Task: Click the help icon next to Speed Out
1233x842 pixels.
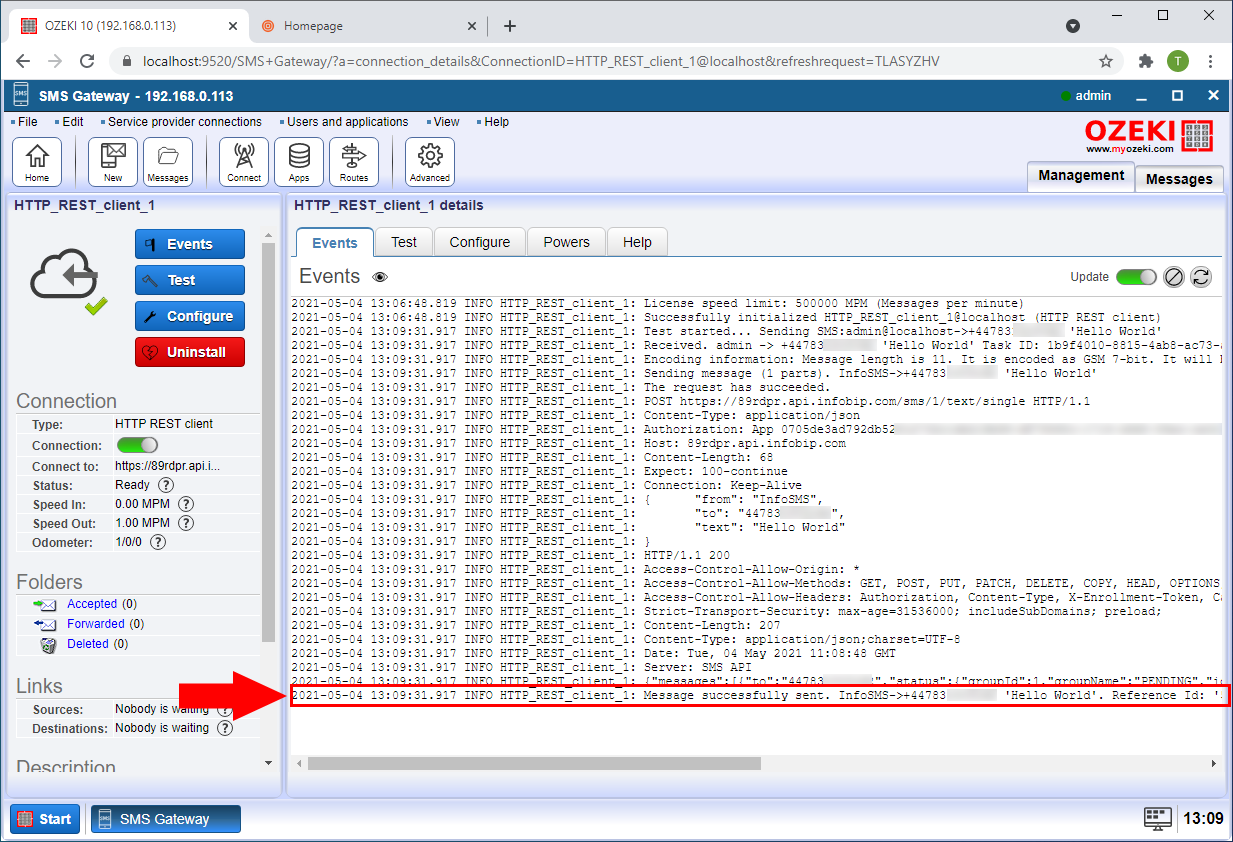Action: pos(185,523)
